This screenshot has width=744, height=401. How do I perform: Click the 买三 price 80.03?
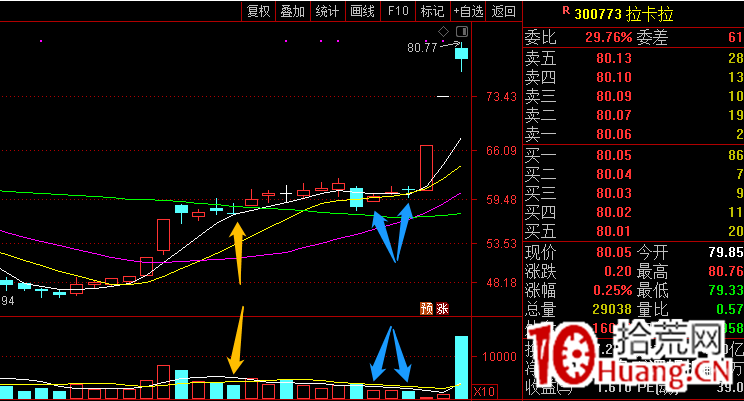click(x=614, y=193)
